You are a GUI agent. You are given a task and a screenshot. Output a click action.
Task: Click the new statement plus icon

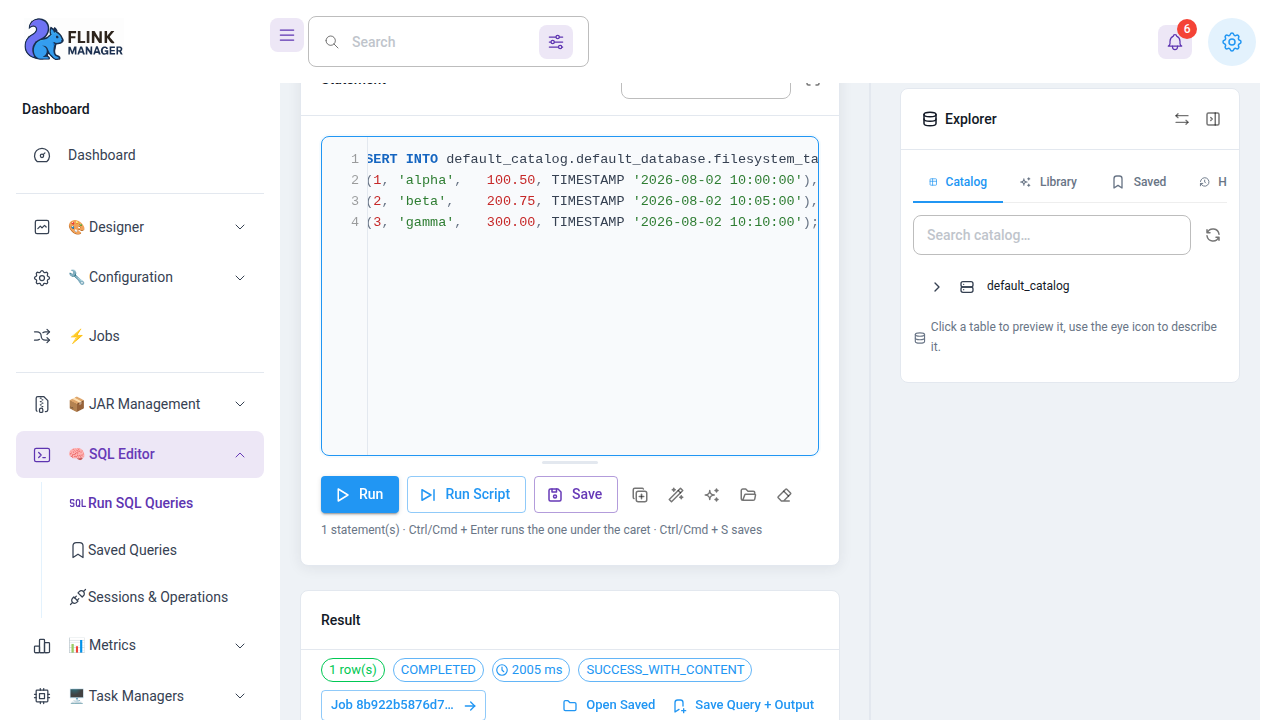pyautogui.click(x=640, y=495)
